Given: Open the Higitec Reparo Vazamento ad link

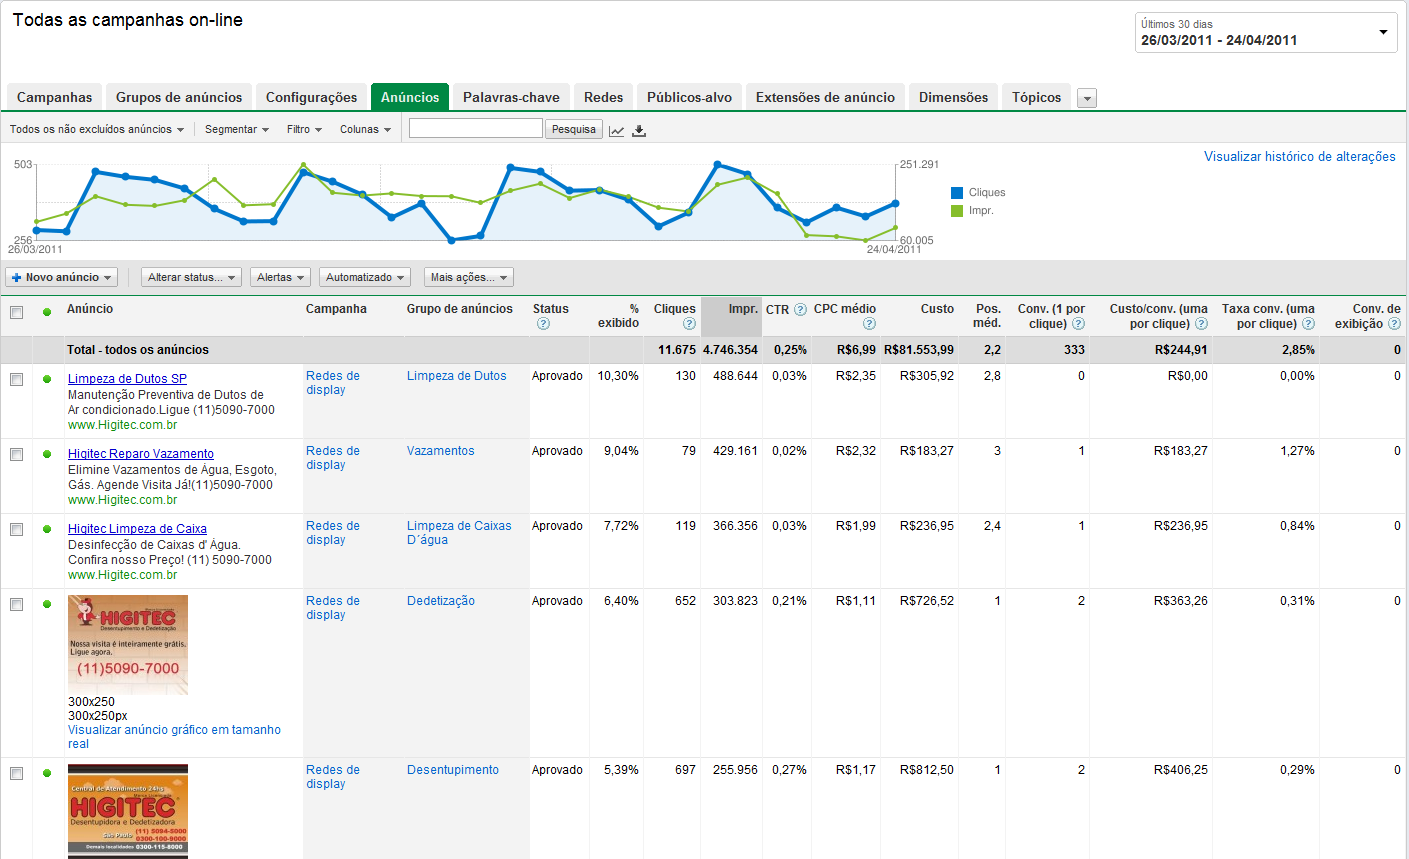Looking at the screenshot, I should [x=141, y=454].
